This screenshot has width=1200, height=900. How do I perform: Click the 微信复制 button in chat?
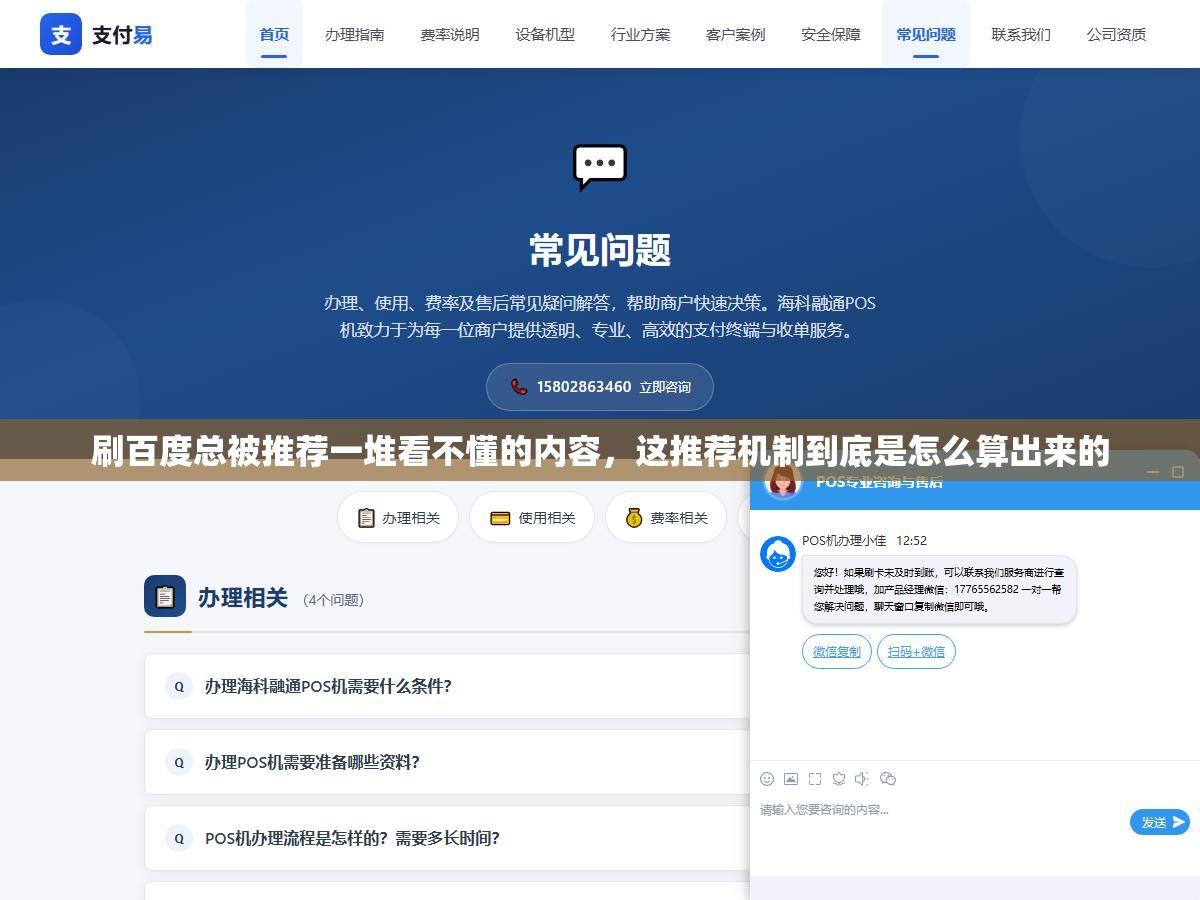pos(837,652)
